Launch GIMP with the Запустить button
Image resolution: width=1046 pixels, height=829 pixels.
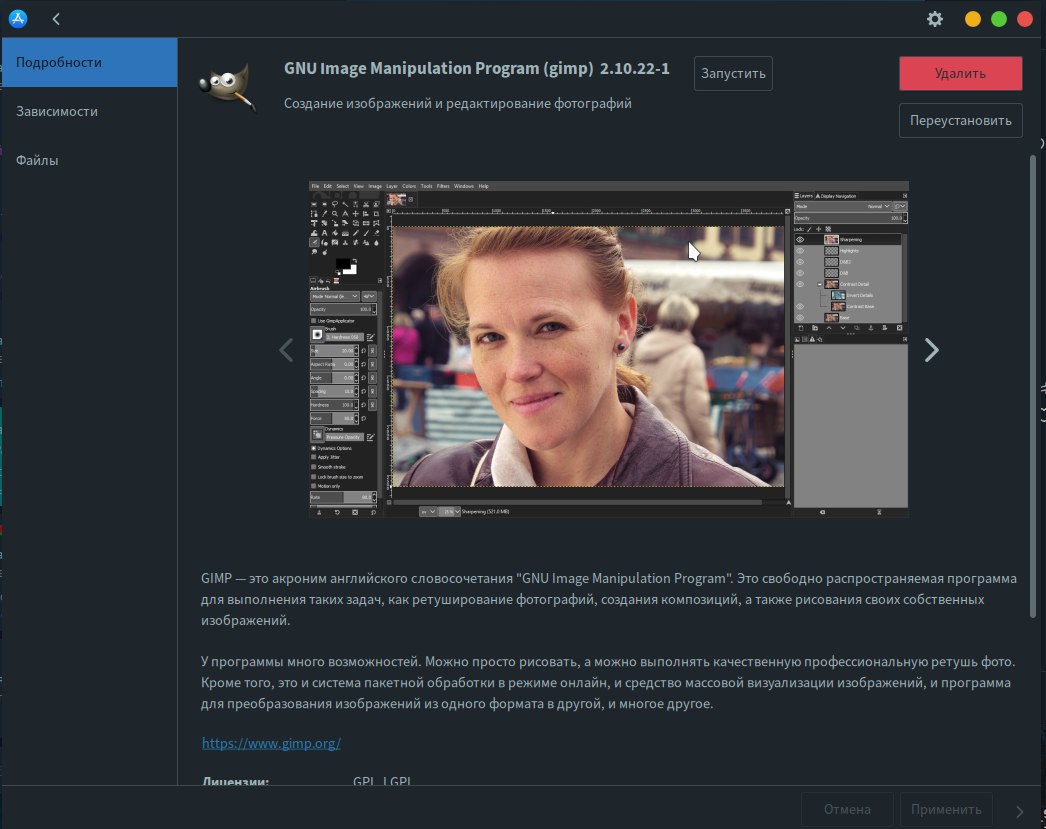pos(733,73)
